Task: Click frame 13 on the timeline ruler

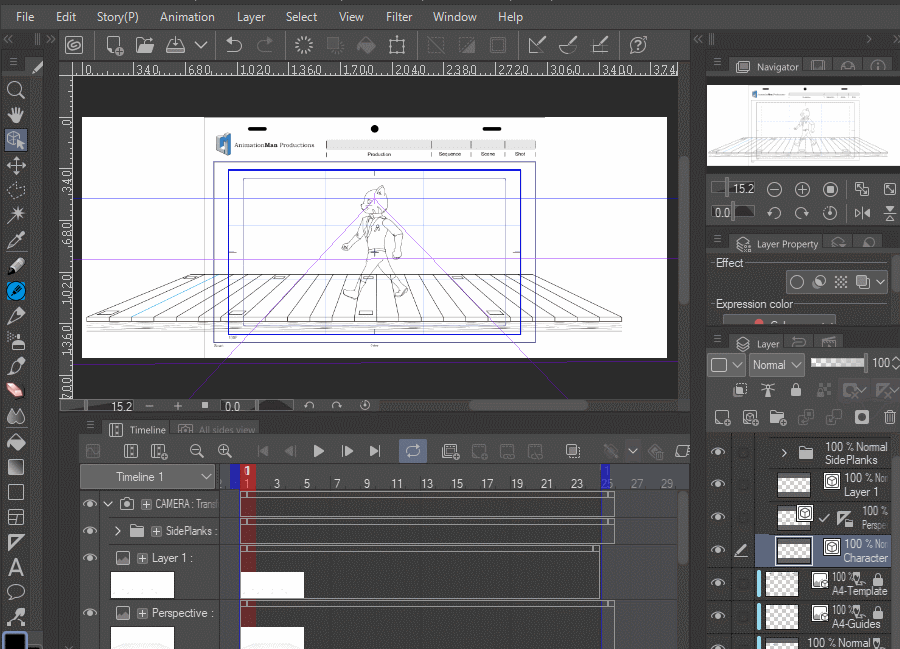Action: click(427, 484)
